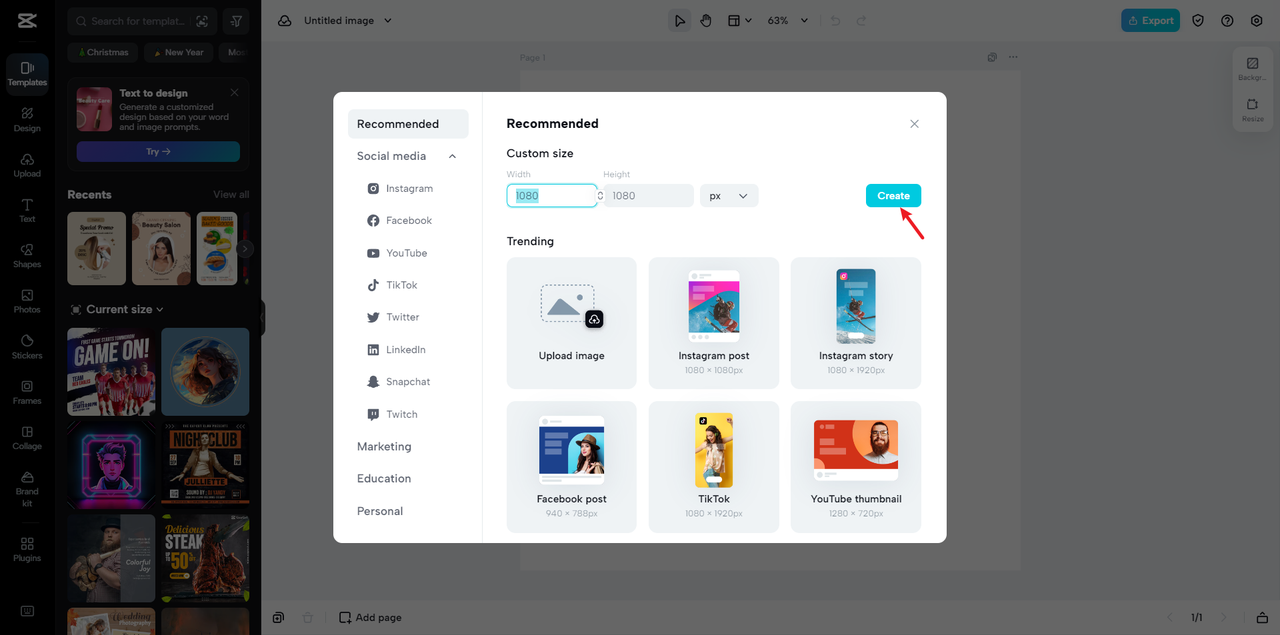Select YouTube in social media list
1280x635 pixels.
tap(397, 253)
